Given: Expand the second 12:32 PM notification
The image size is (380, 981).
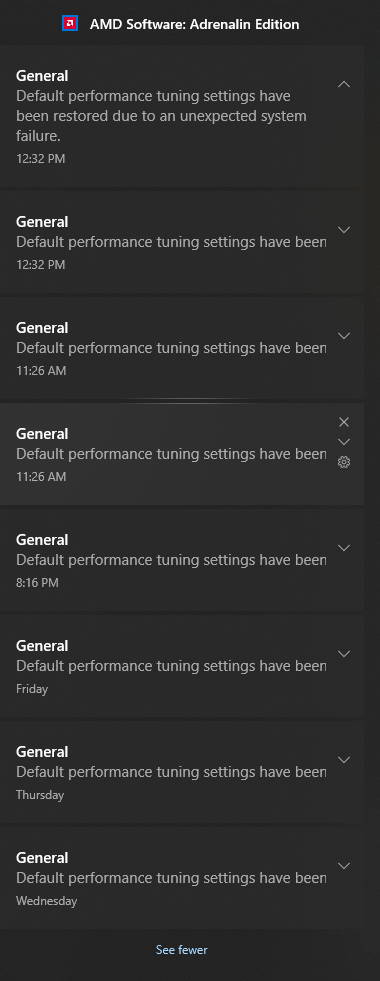Looking at the screenshot, I should click(x=344, y=230).
